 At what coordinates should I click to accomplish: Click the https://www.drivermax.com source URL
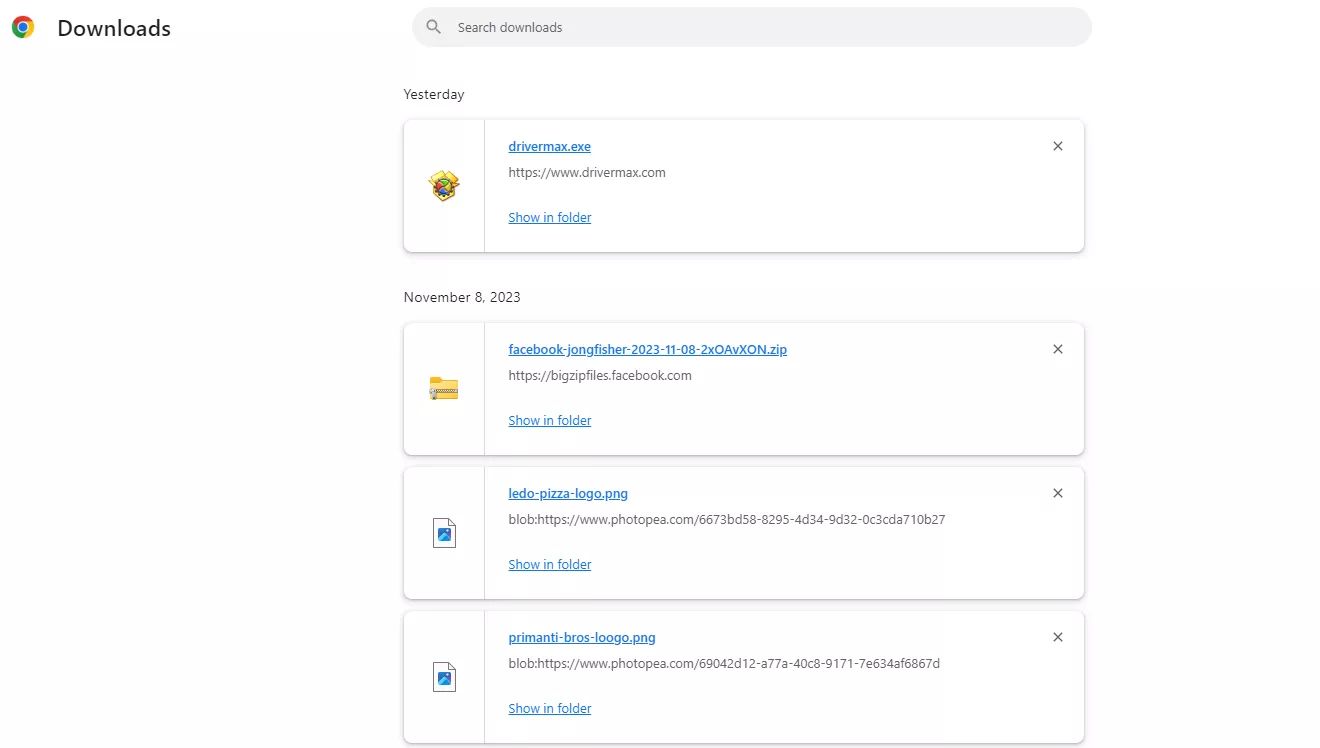(587, 172)
